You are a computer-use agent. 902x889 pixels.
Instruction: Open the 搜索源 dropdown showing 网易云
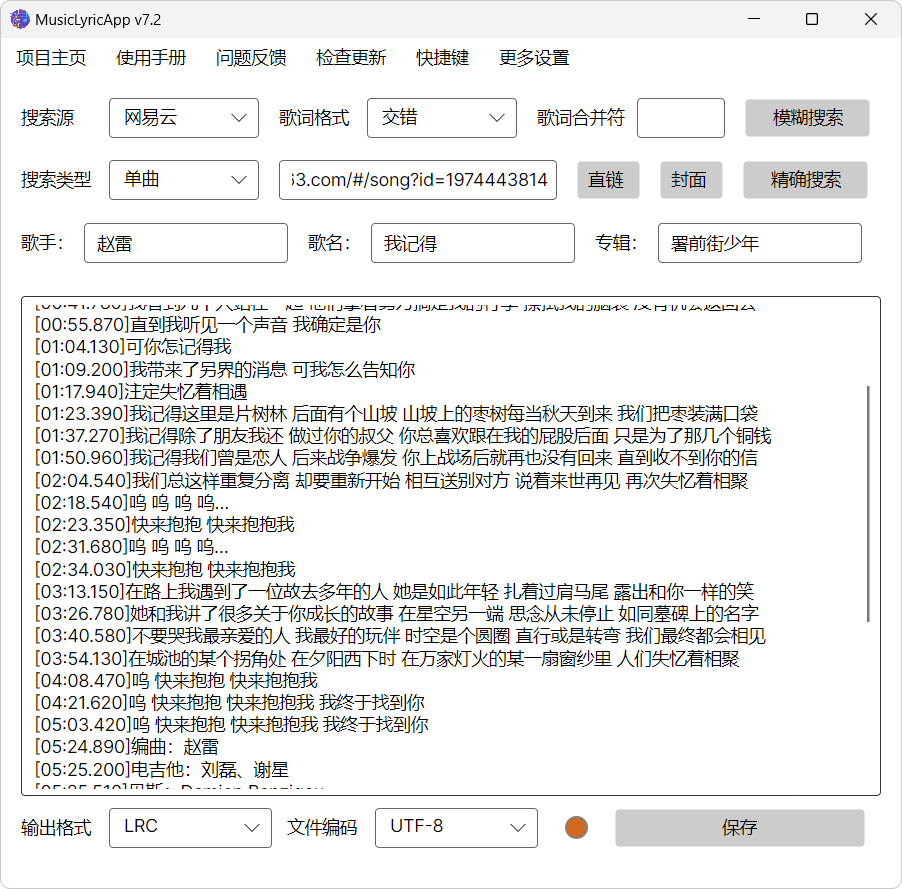pos(183,117)
